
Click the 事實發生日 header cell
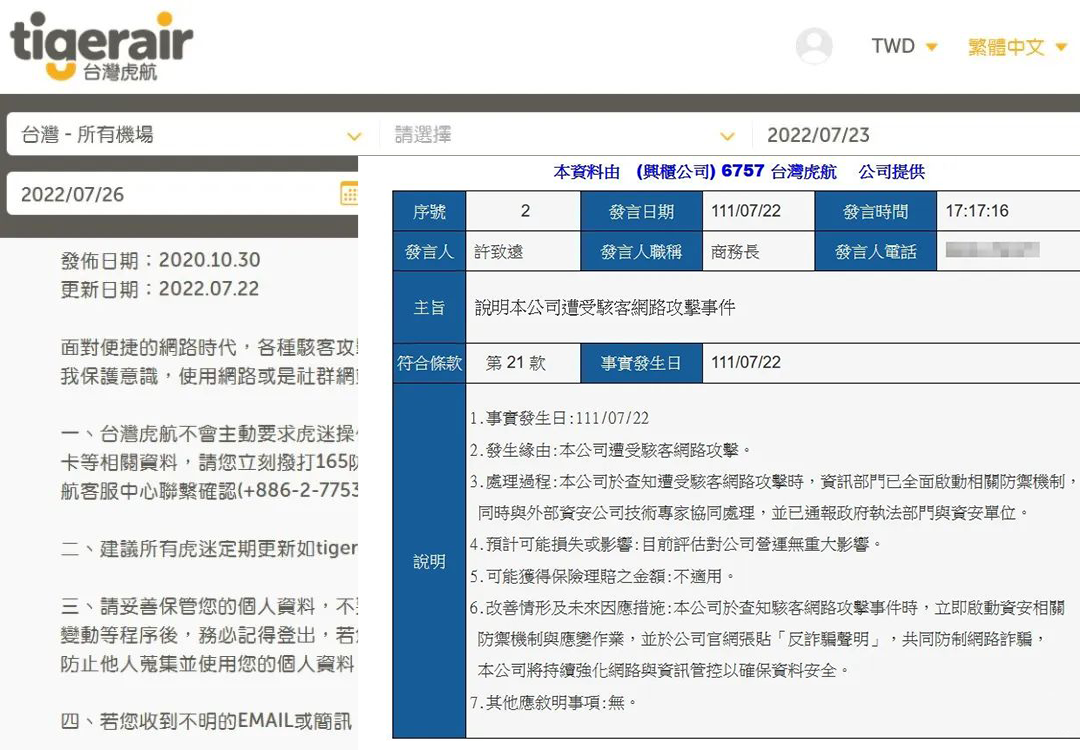tap(641, 363)
